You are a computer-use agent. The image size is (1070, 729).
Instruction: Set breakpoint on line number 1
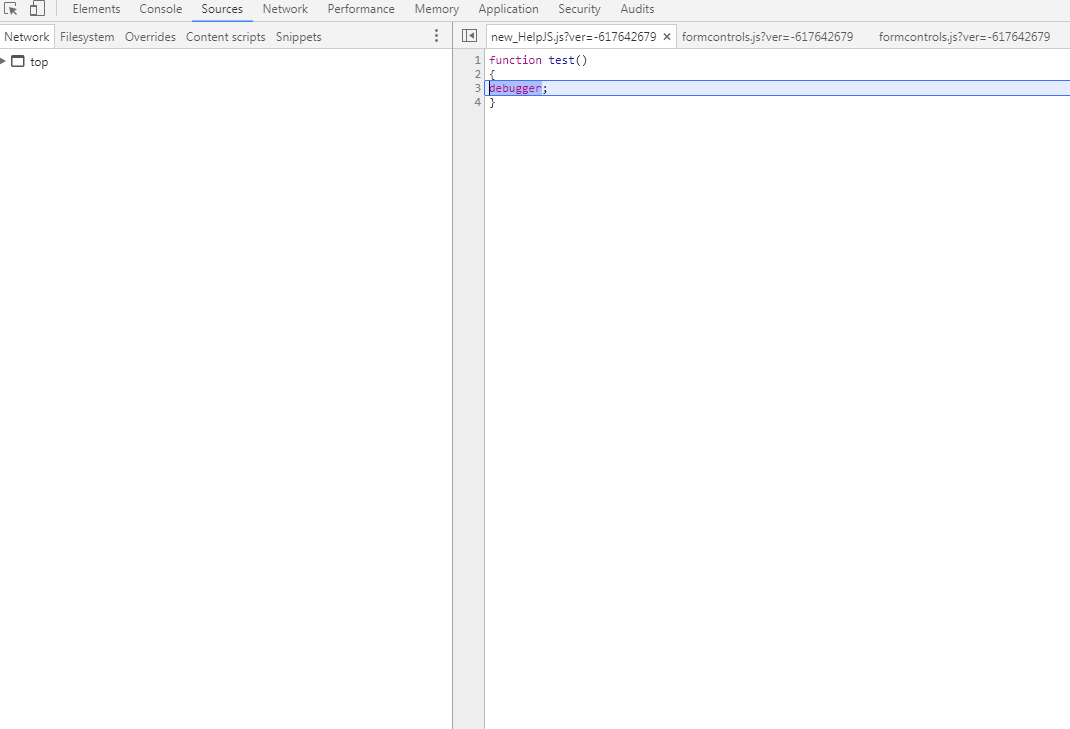click(x=478, y=60)
